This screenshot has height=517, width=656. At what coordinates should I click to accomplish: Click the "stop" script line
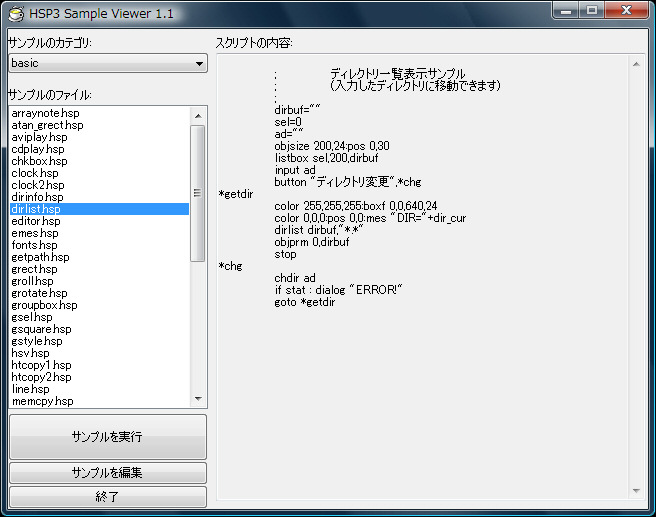(285, 254)
